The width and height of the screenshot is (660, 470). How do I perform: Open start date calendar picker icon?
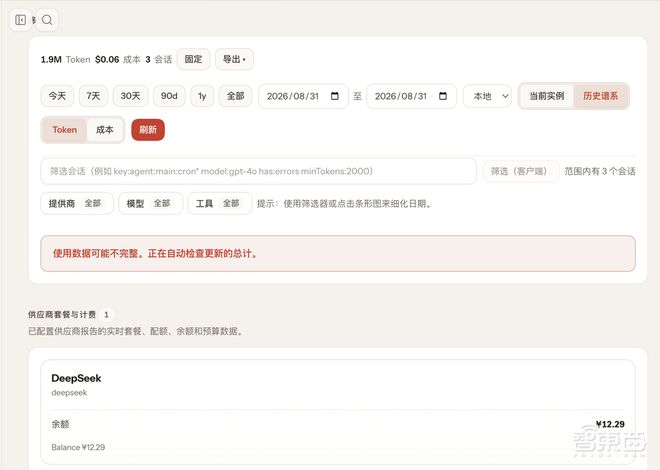coord(335,96)
